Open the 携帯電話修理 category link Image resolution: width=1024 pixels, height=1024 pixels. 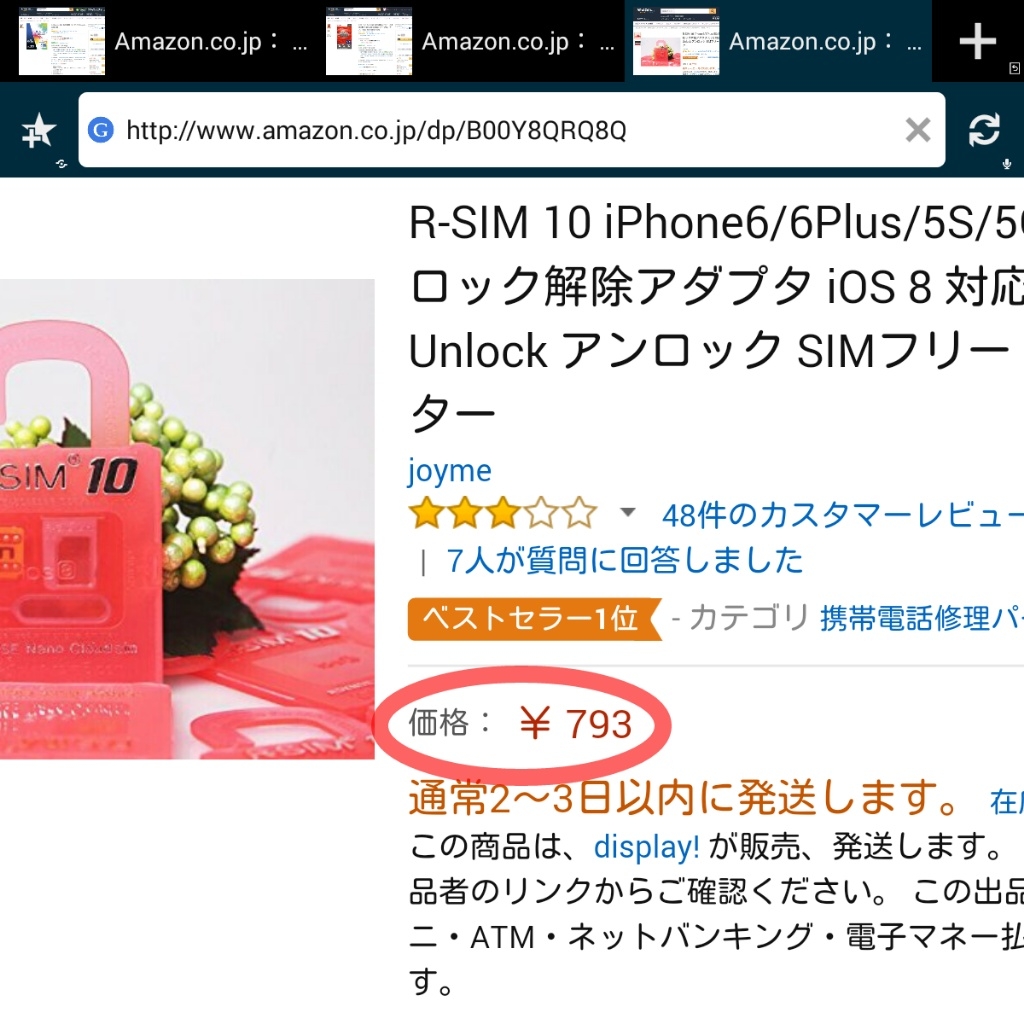(x=921, y=618)
